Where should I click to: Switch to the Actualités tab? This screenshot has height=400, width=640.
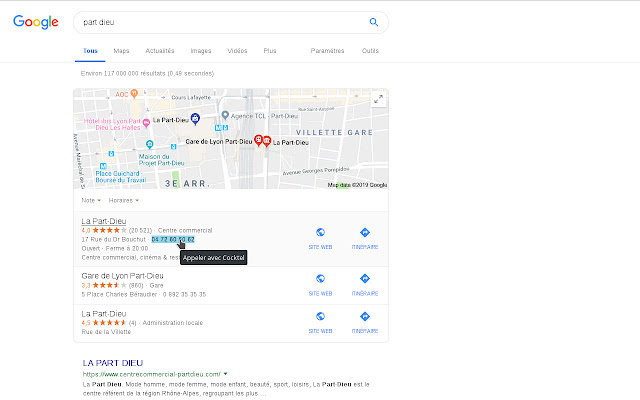pyautogui.click(x=160, y=51)
